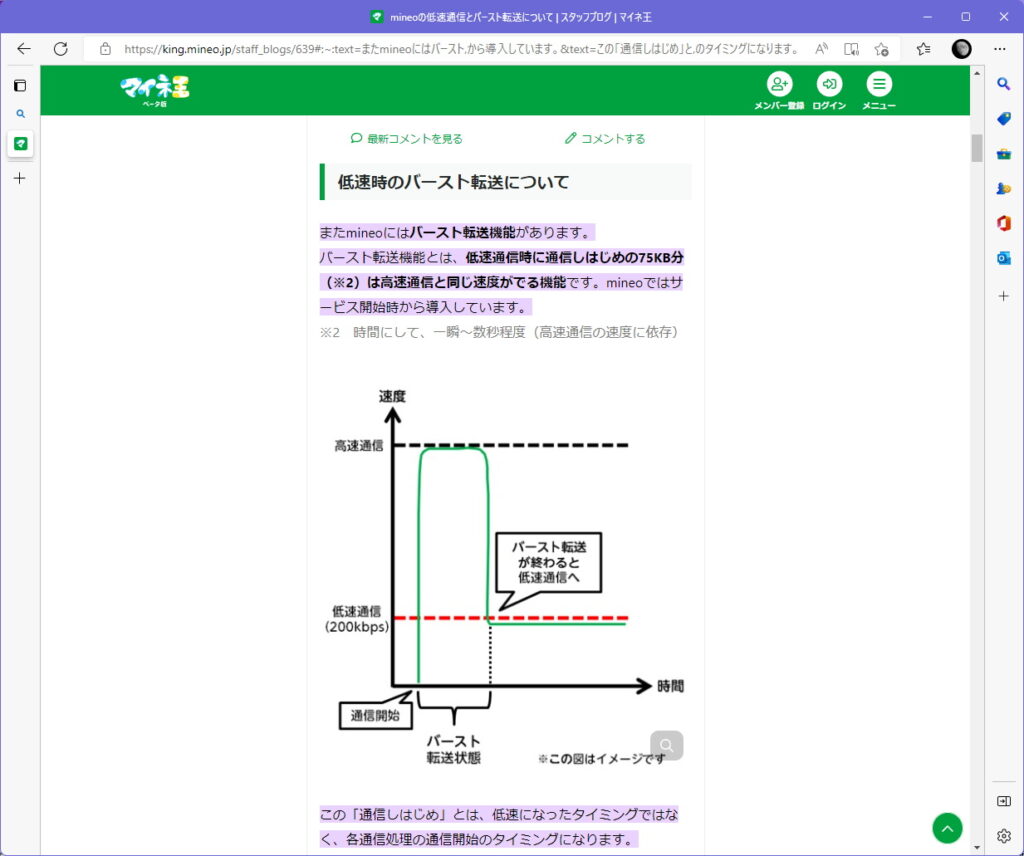Click the page vertical scrollbar thumb

click(976, 148)
